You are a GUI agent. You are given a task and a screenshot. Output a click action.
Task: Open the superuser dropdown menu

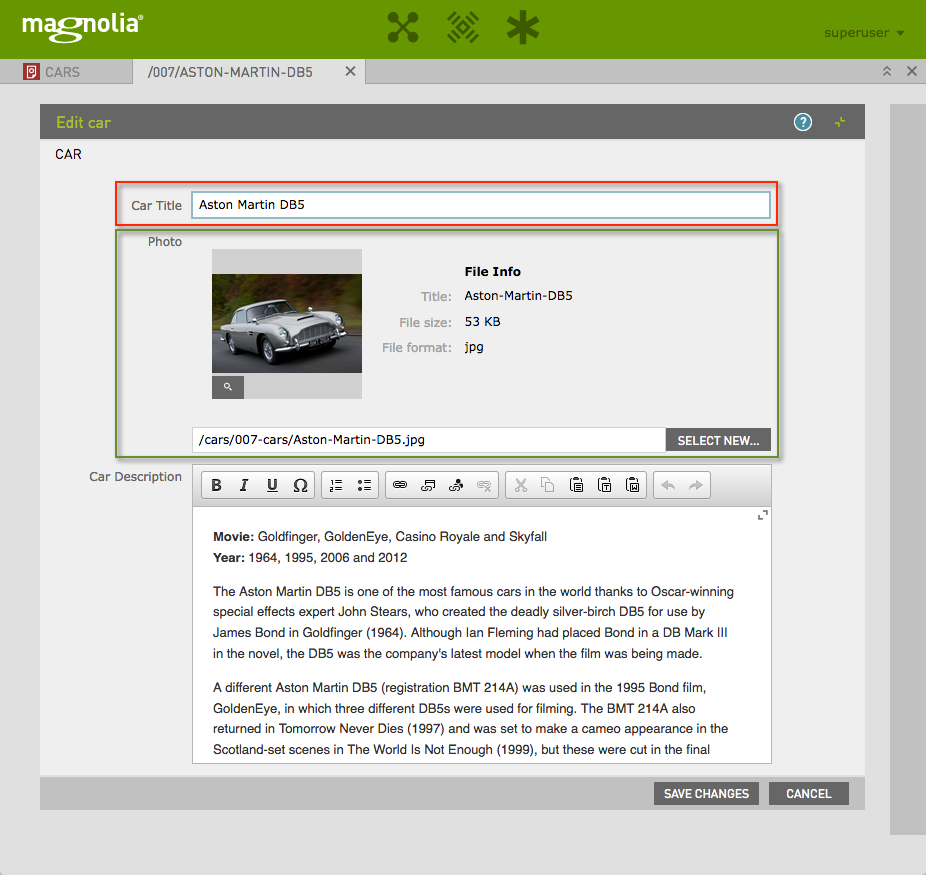tap(864, 33)
